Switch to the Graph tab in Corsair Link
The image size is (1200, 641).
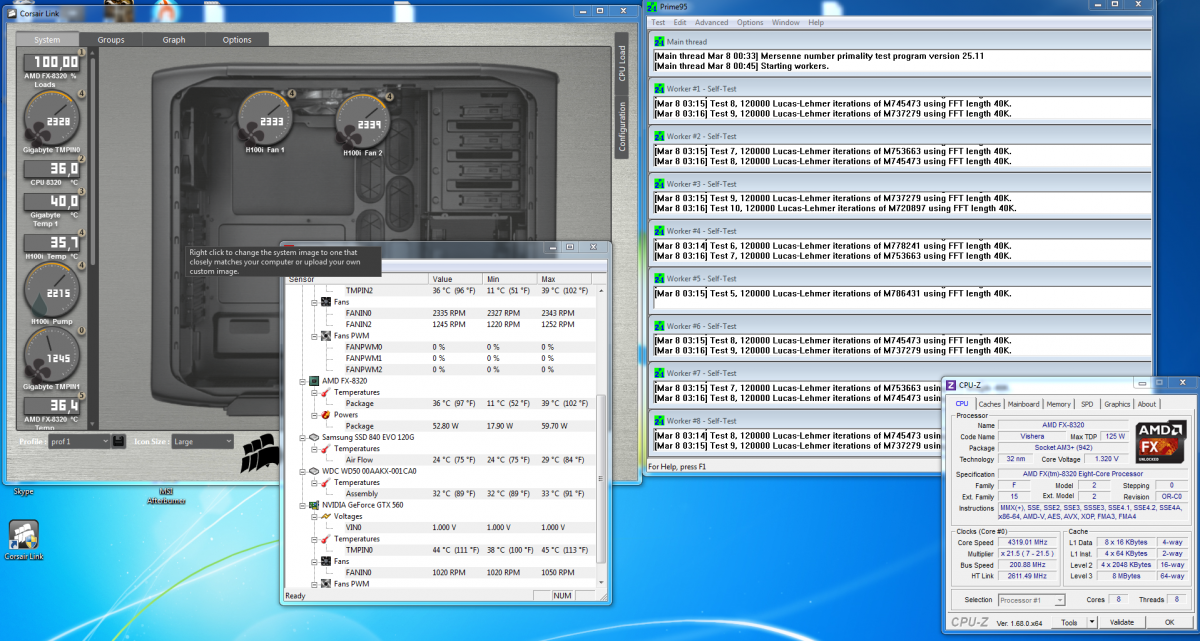[173, 40]
